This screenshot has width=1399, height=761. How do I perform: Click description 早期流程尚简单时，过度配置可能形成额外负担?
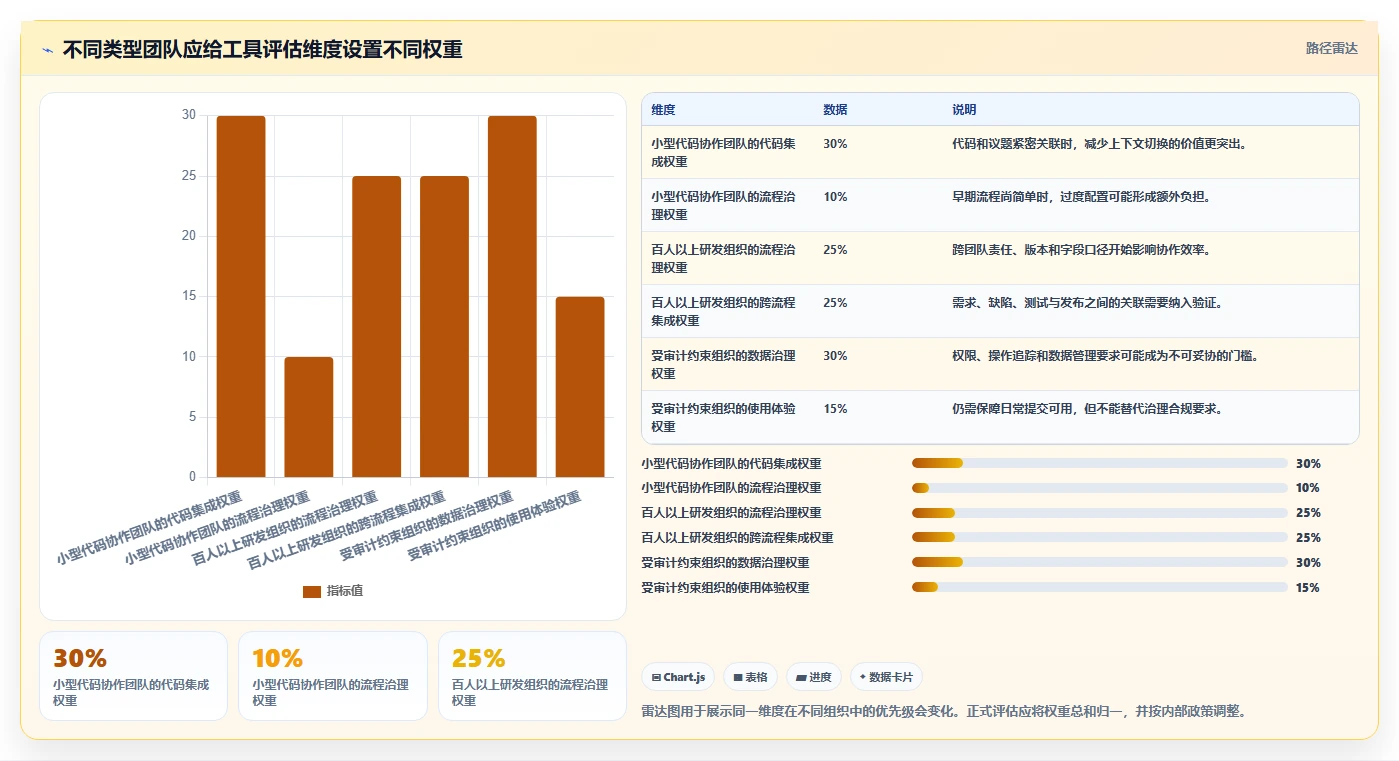(1082, 197)
